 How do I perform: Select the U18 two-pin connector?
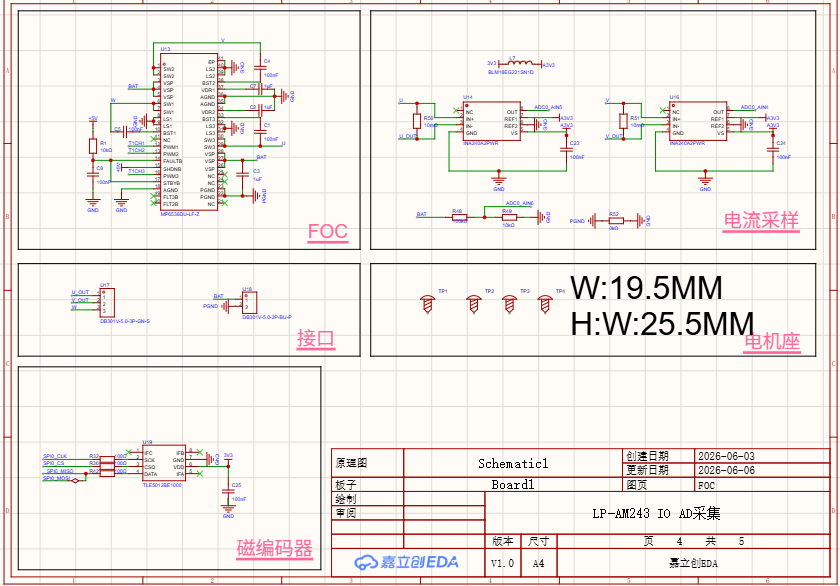point(250,303)
